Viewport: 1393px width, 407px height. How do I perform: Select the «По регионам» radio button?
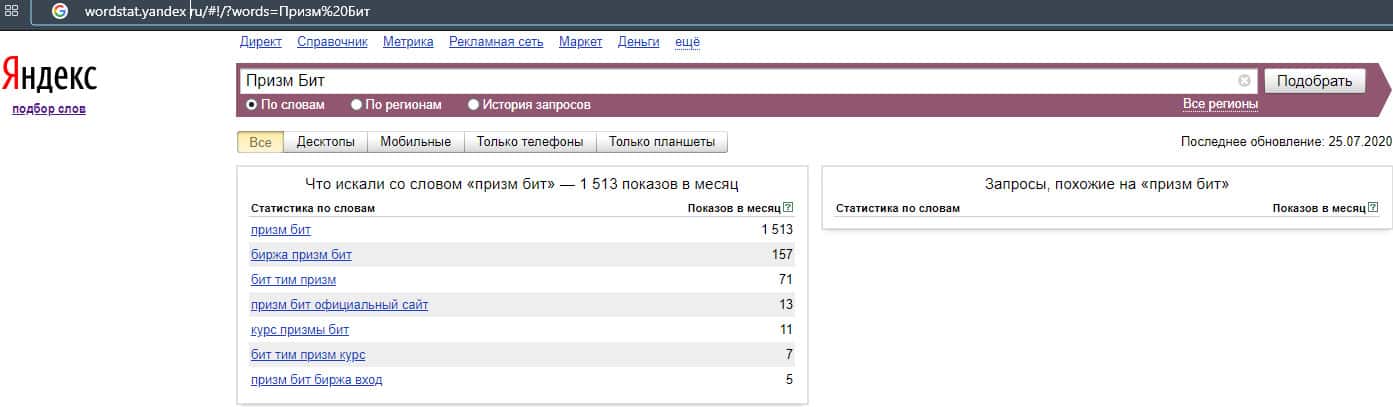pos(356,104)
